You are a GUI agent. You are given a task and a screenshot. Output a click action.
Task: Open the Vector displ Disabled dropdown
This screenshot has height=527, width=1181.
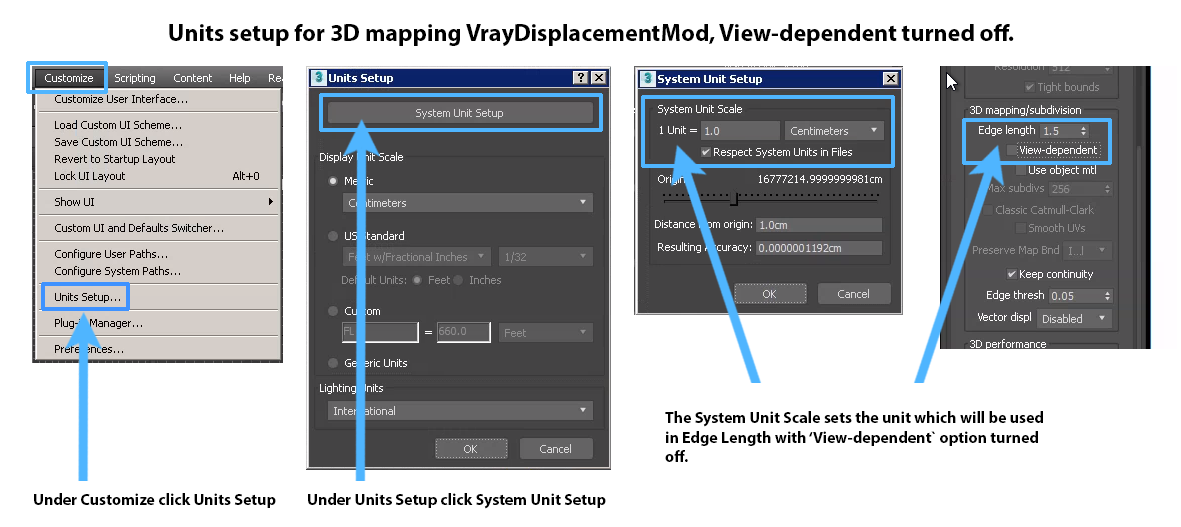(1074, 318)
